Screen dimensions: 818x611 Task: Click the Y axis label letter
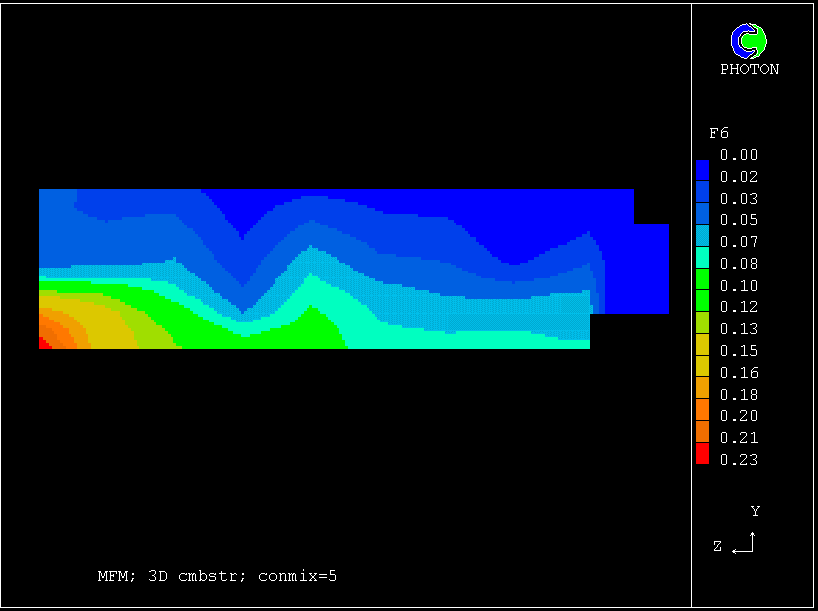(755, 512)
